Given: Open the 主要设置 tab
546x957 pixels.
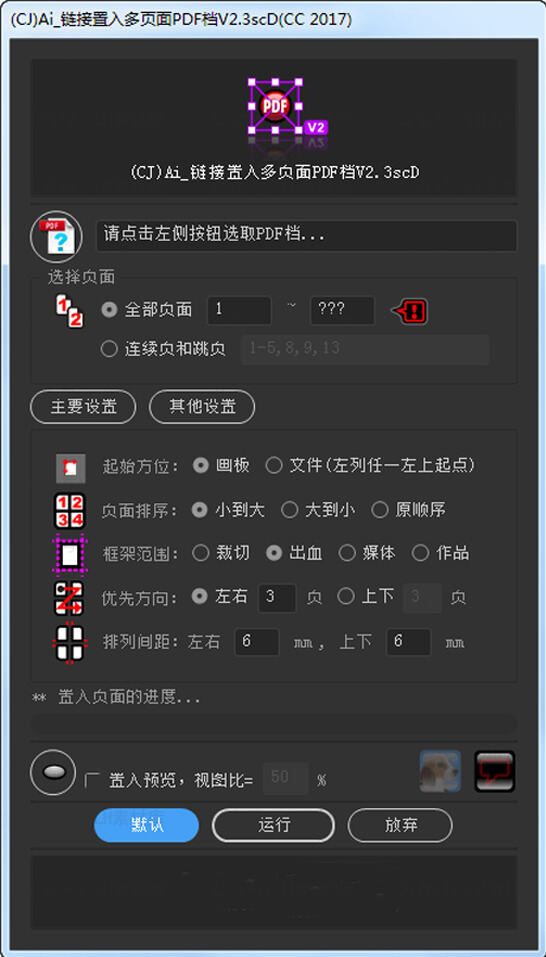Looking at the screenshot, I should 83,406.
